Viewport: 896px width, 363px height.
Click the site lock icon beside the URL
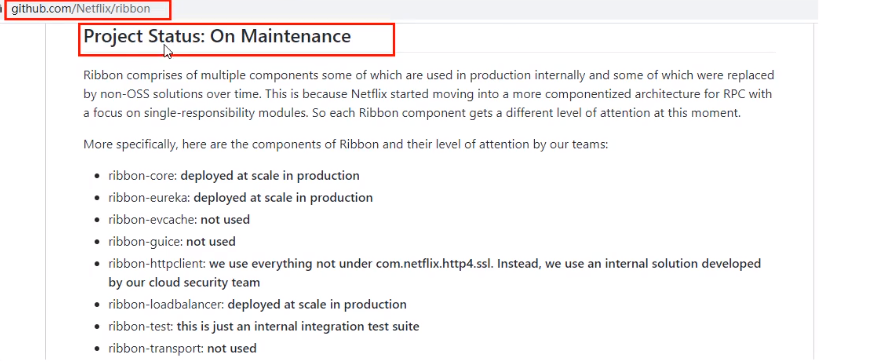click(x=2, y=9)
